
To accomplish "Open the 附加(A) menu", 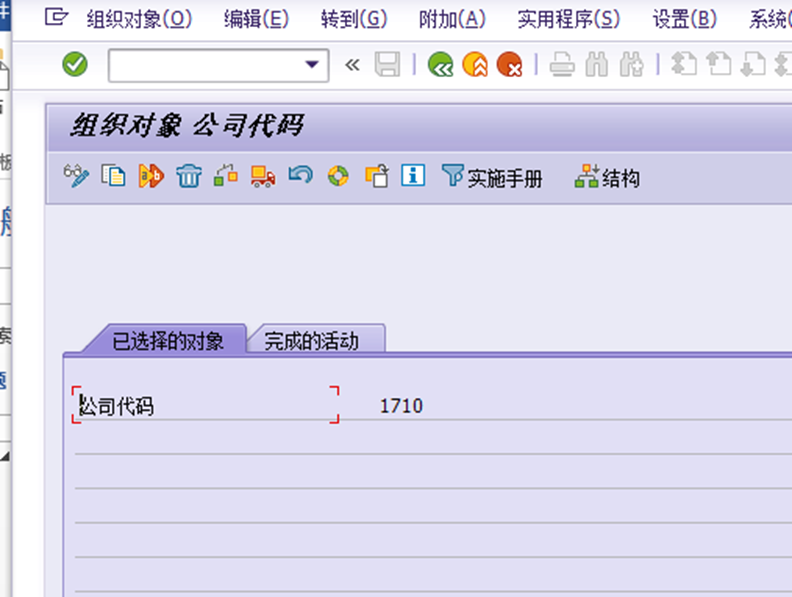I will point(452,19).
